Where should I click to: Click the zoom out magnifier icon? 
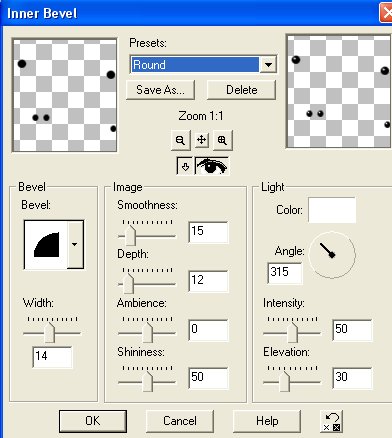[180, 140]
